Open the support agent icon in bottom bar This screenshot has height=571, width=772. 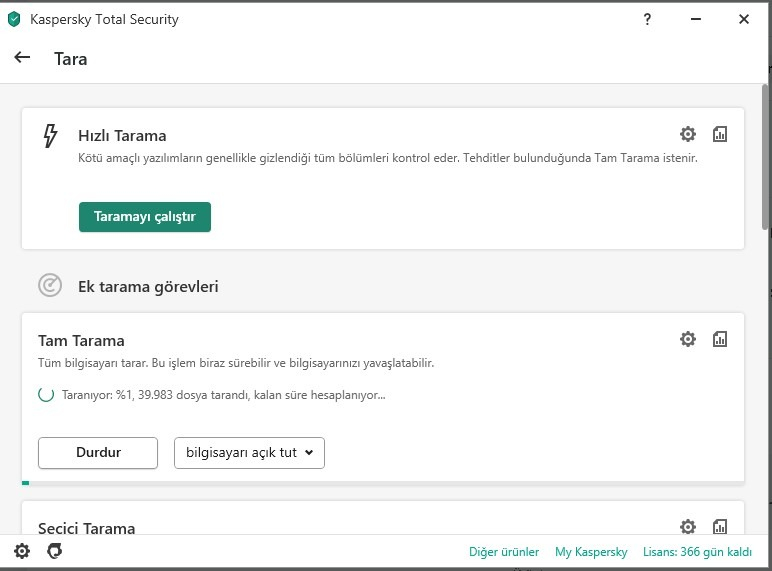[x=55, y=551]
